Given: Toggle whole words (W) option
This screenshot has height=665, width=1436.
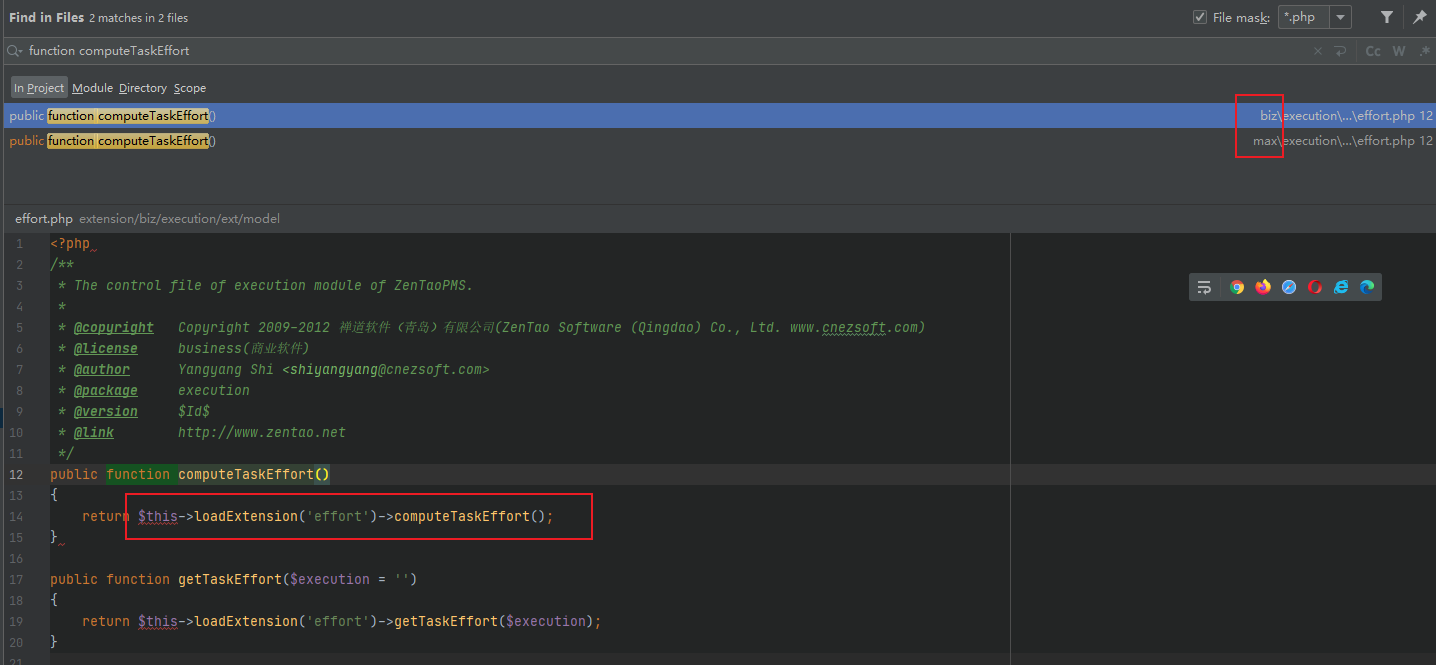Looking at the screenshot, I should (1399, 51).
